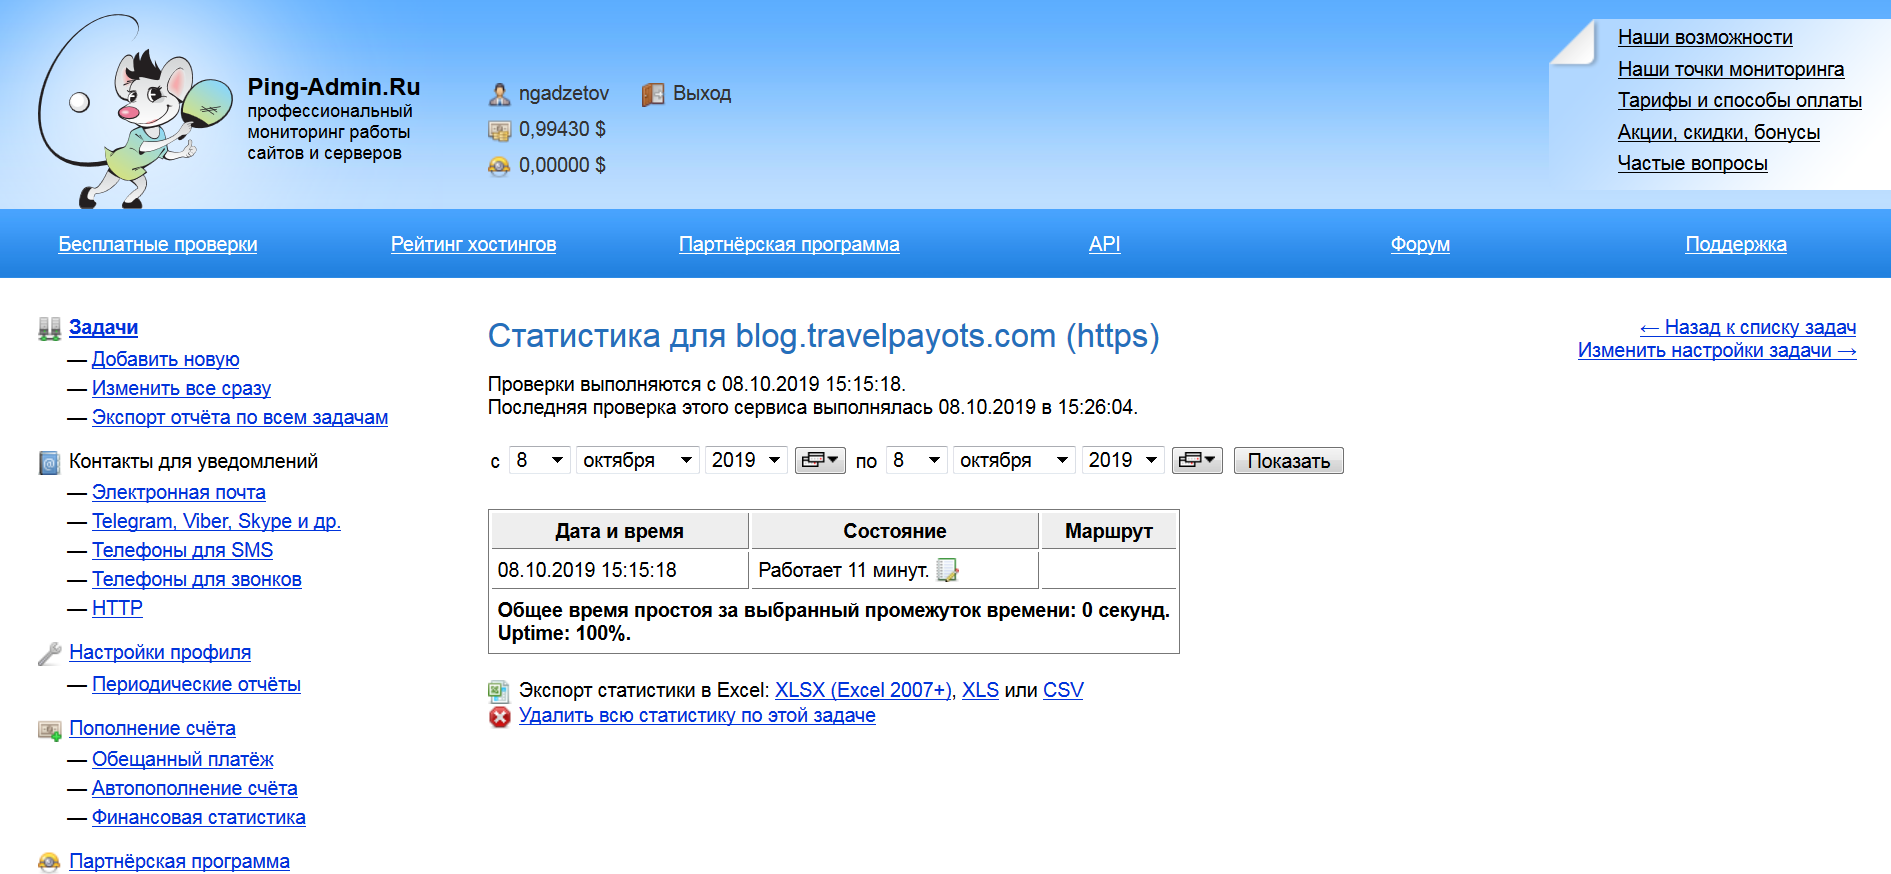This screenshot has height=874, width=1891.
Task: Click the red delete statistics icon
Action: [500, 716]
